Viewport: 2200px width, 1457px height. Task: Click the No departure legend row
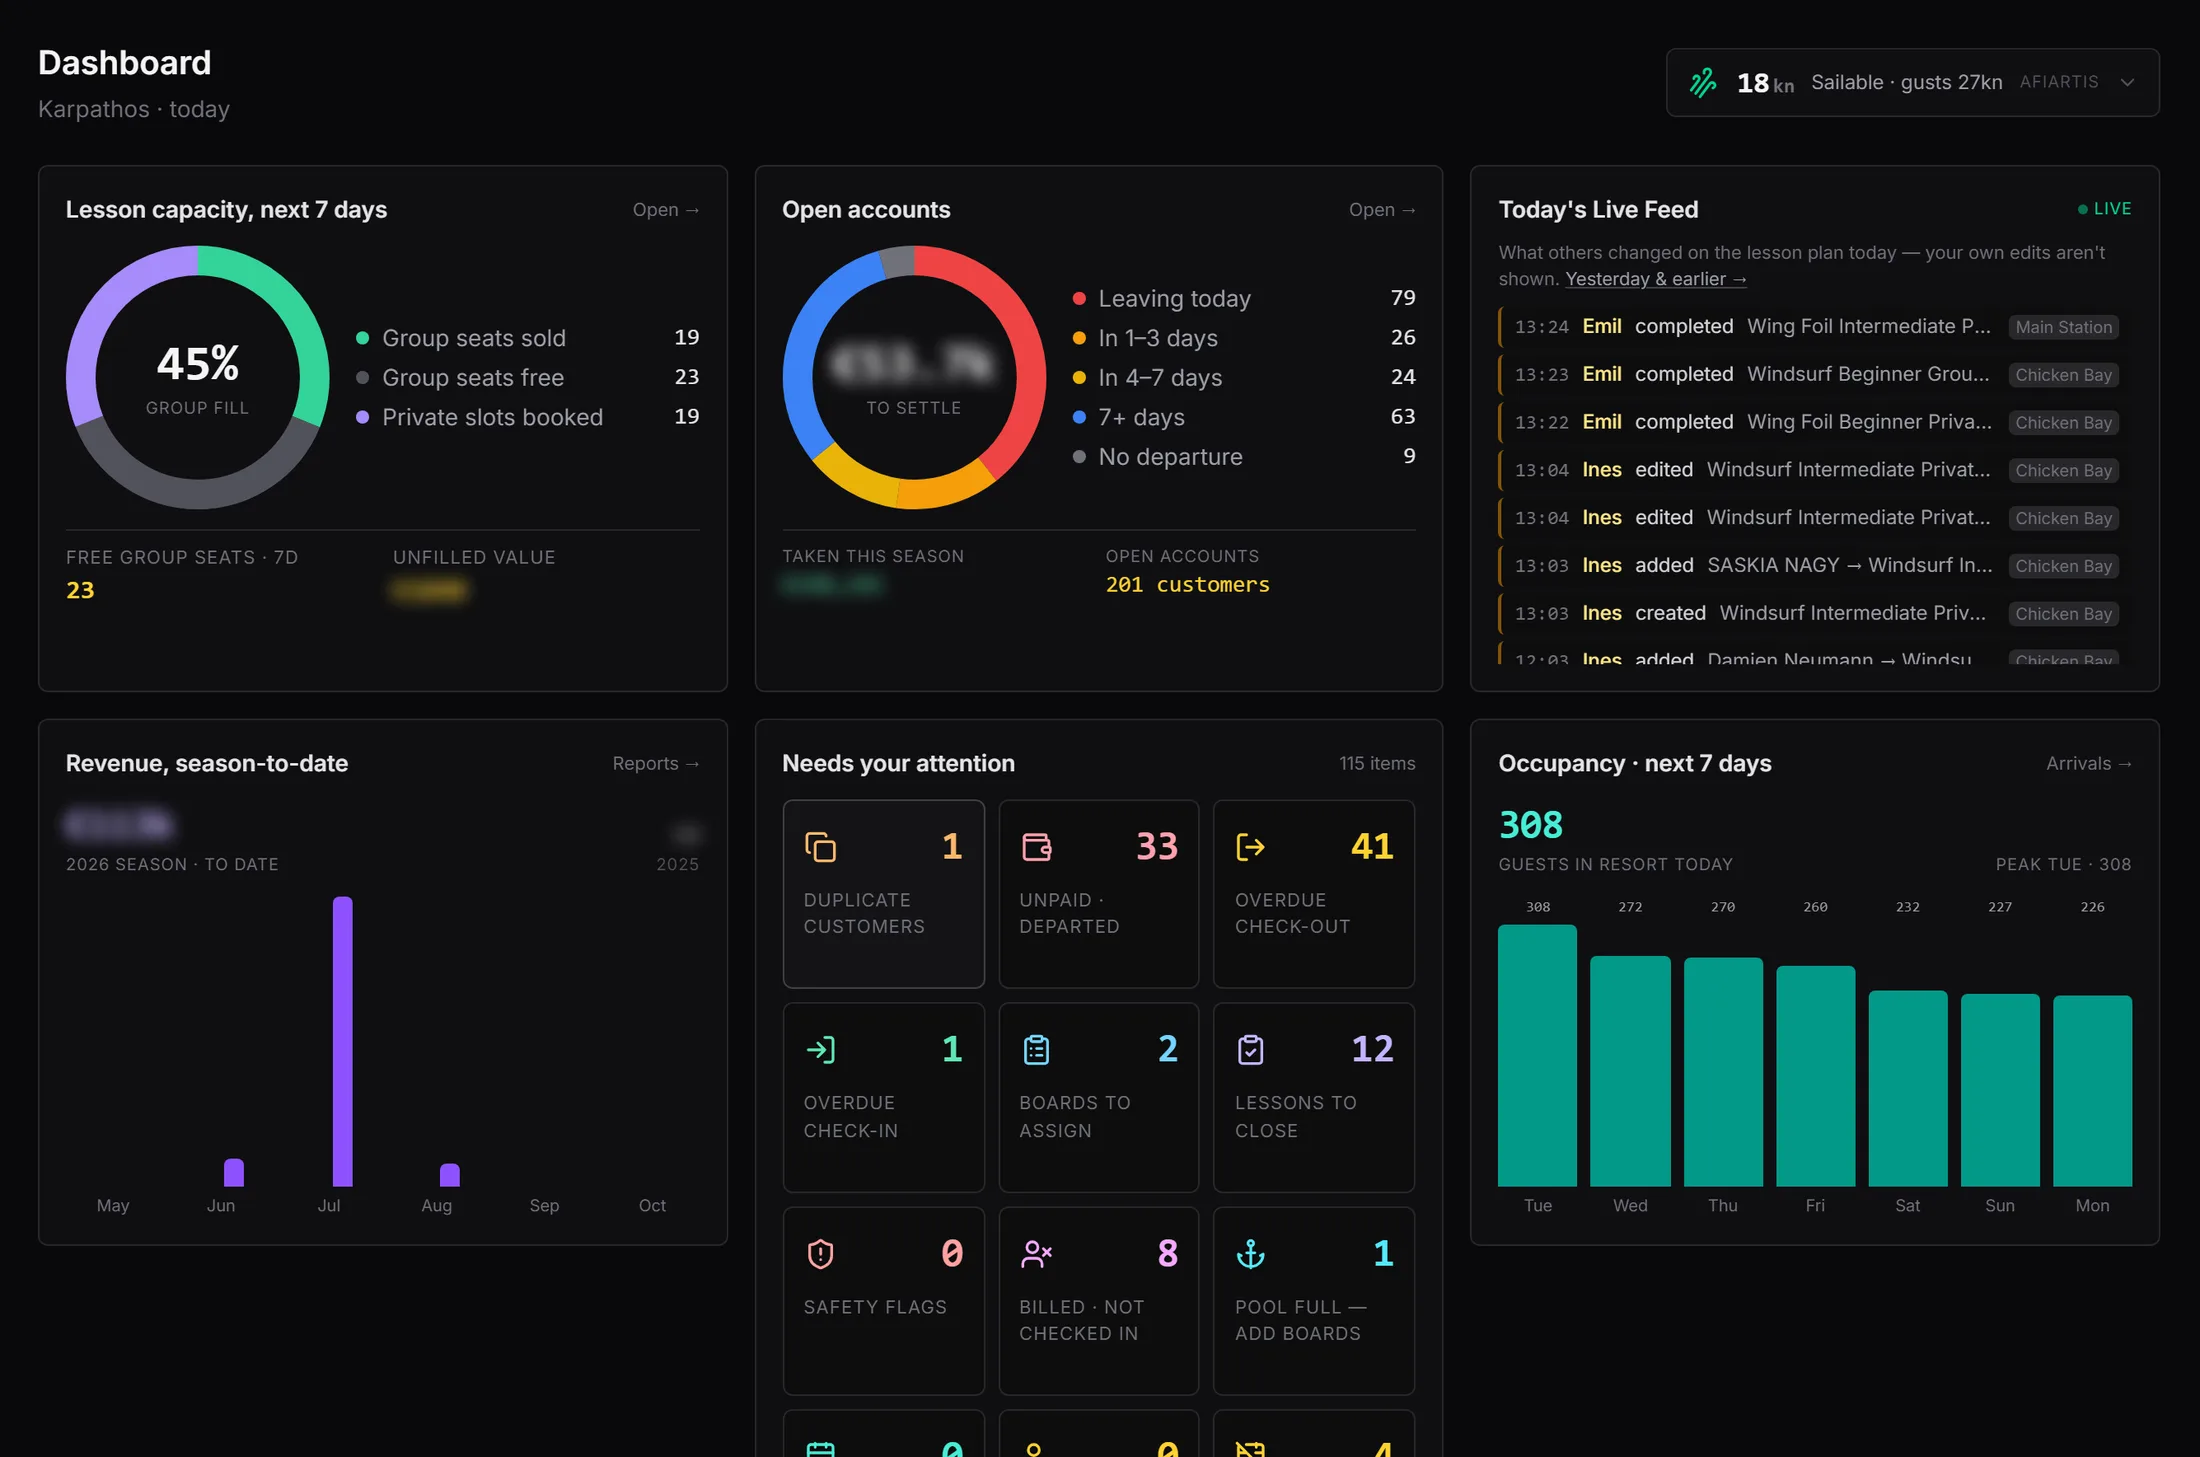(x=1243, y=456)
